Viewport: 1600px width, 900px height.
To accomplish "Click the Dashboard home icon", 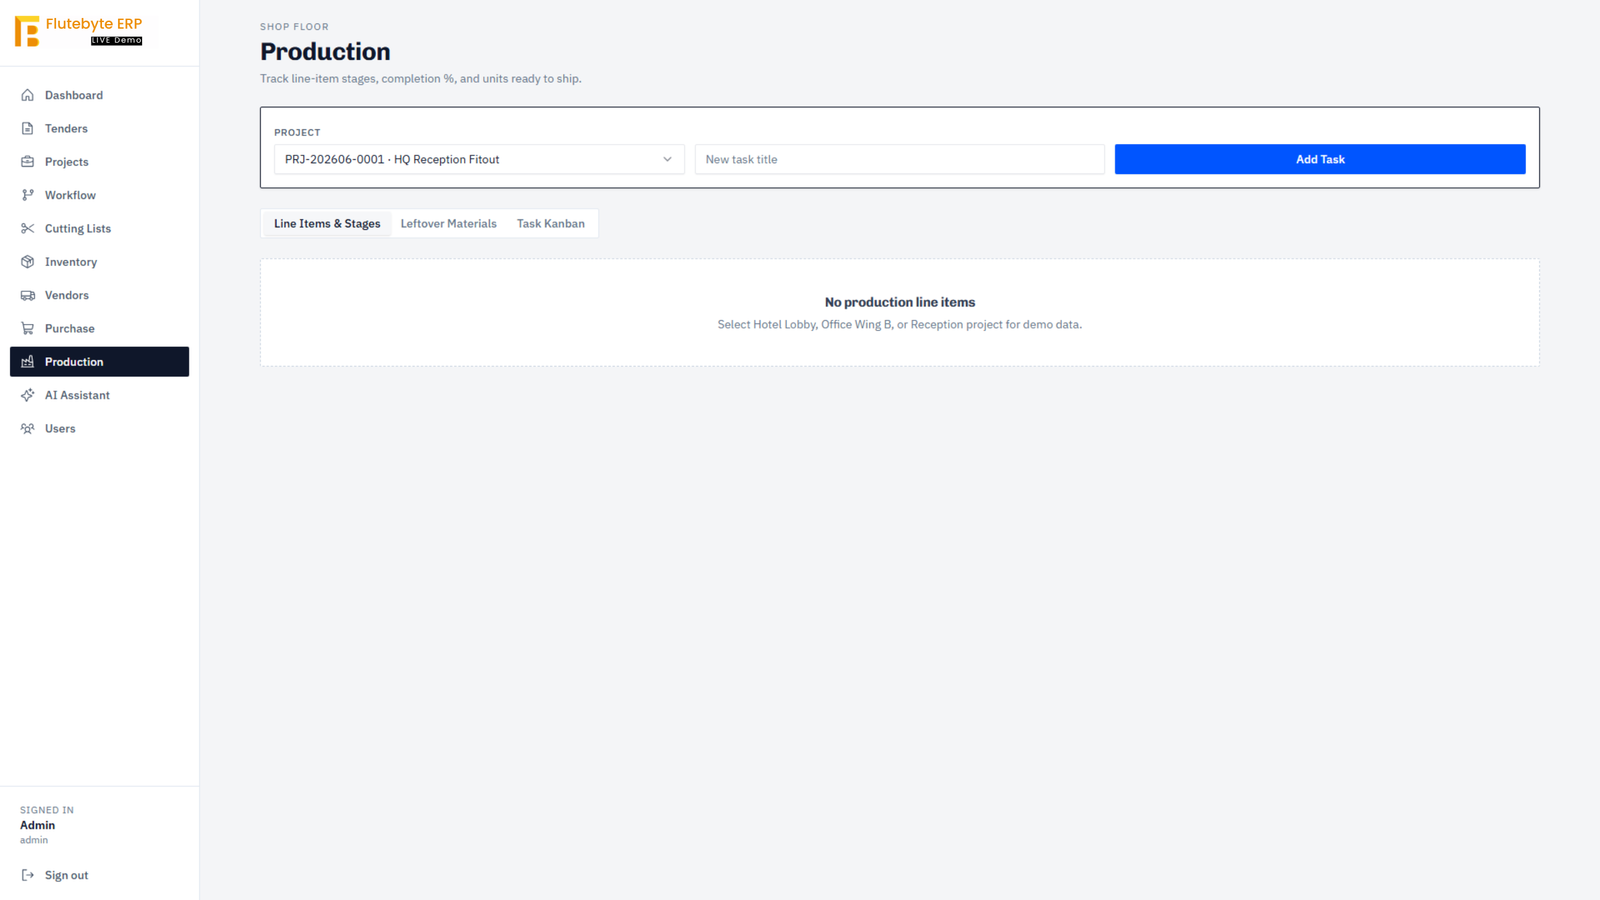I will click(x=28, y=95).
